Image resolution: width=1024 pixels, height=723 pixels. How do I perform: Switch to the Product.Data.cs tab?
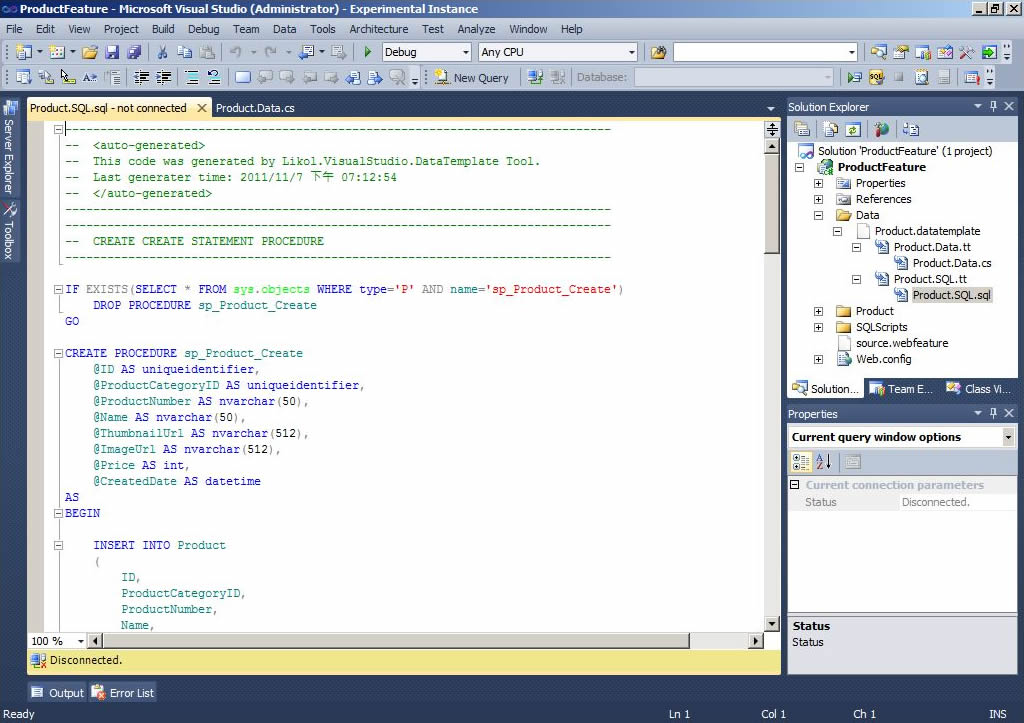coord(255,108)
